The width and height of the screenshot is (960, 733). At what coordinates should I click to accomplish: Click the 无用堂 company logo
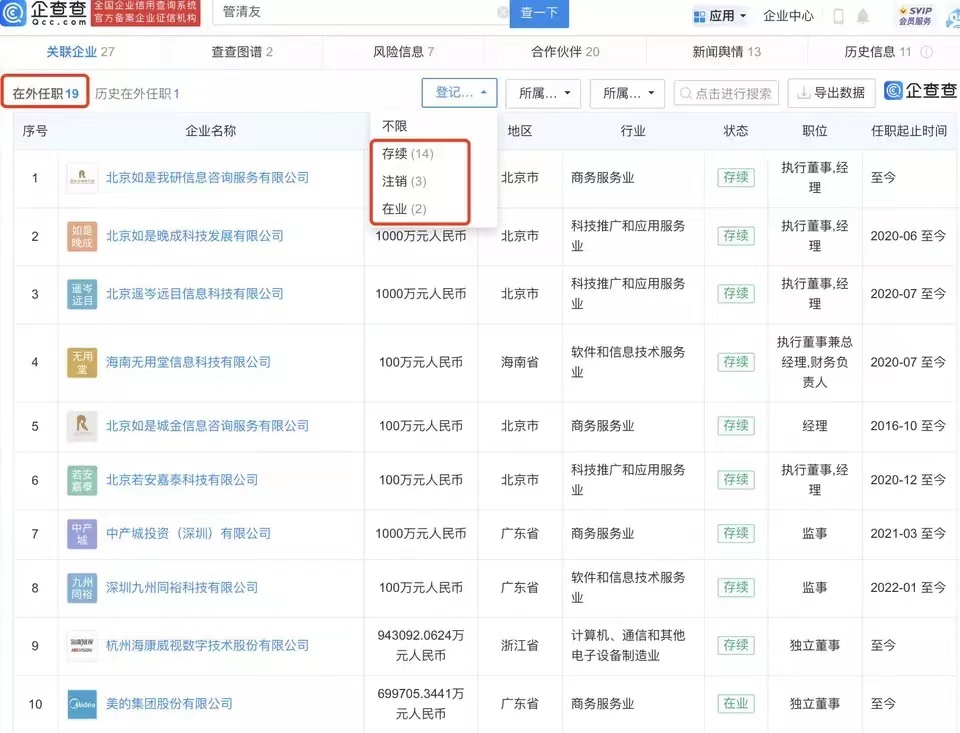click(x=82, y=362)
